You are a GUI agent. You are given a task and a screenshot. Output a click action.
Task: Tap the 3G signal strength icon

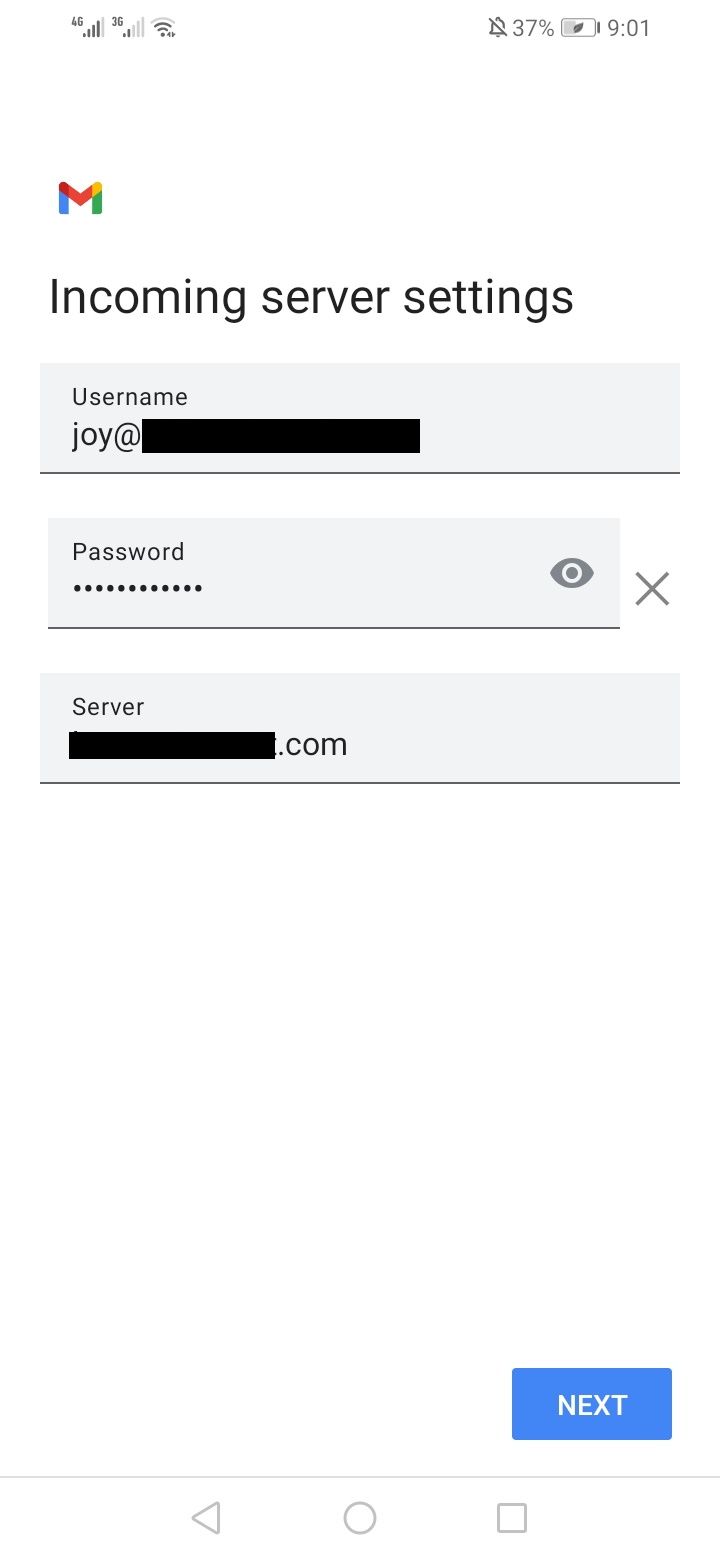point(128,27)
